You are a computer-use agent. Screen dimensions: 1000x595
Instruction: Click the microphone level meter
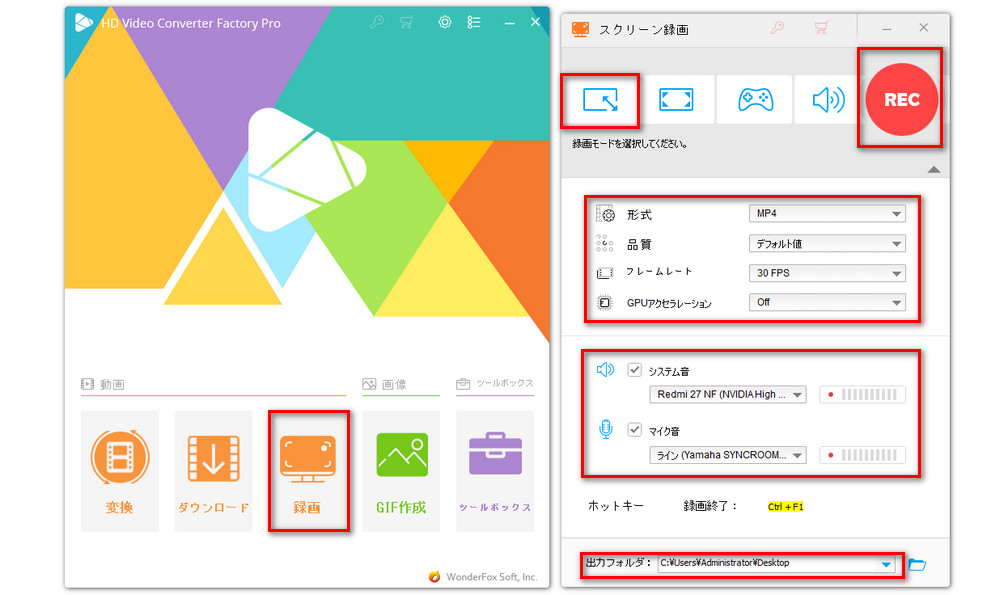coord(862,455)
